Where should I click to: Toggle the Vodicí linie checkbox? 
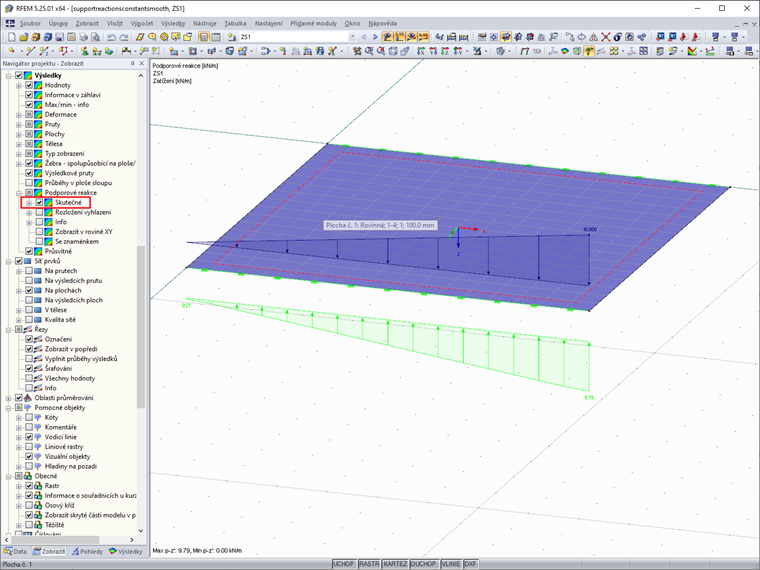pyautogui.click(x=29, y=437)
